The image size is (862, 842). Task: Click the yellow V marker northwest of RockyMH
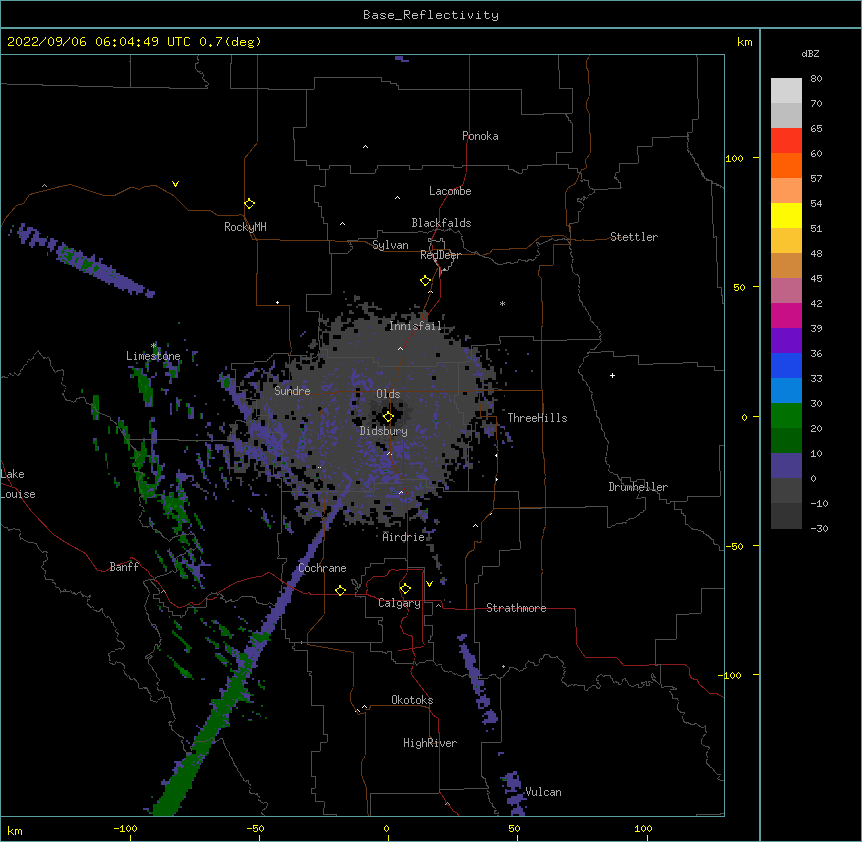coord(175,184)
